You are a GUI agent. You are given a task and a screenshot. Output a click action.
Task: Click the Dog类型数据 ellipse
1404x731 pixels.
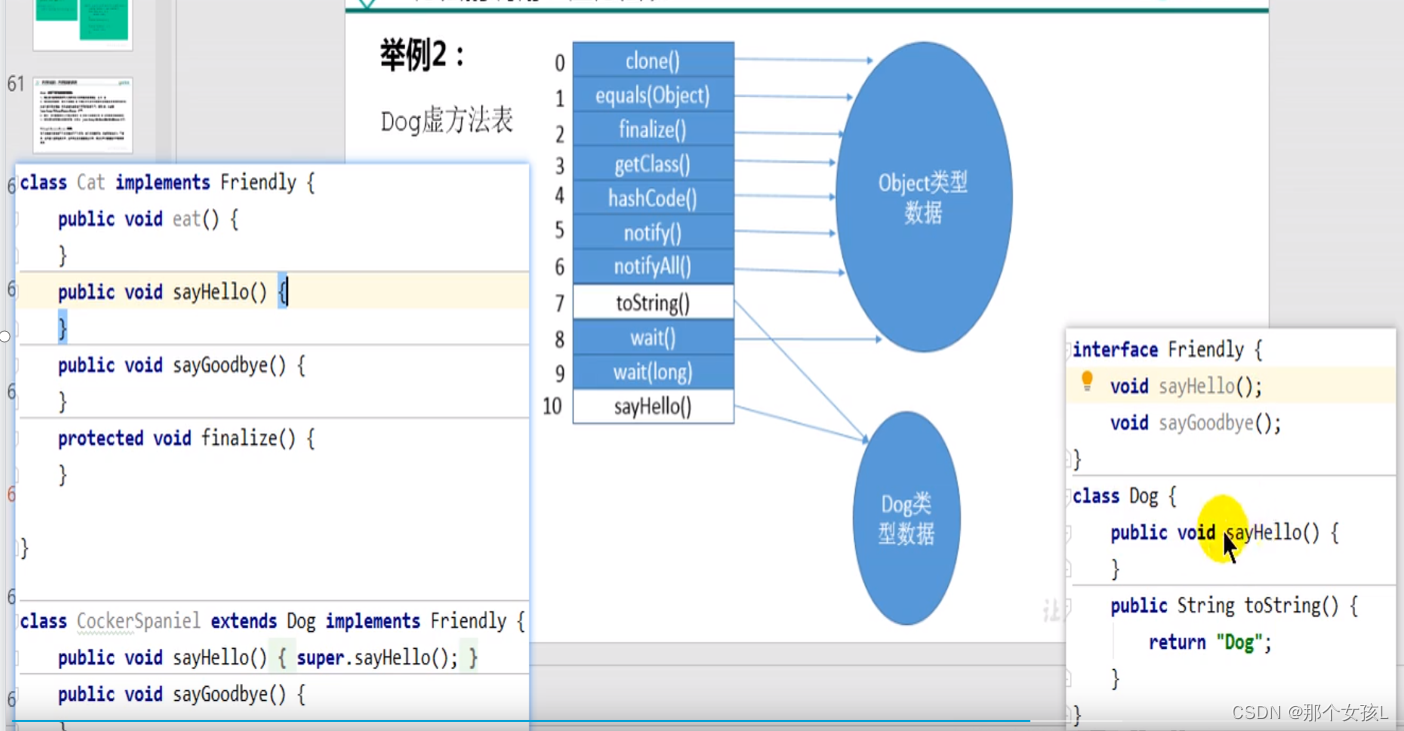tap(907, 518)
